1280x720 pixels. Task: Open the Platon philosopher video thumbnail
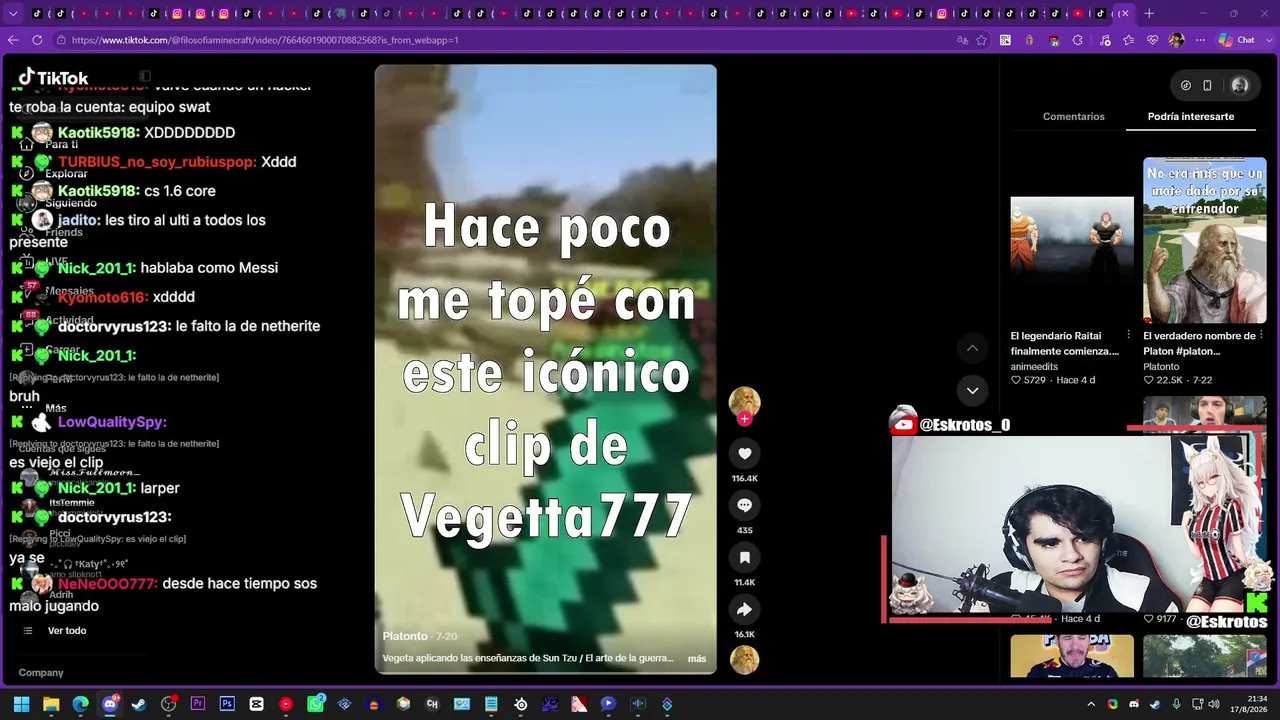click(x=1205, y=240)
